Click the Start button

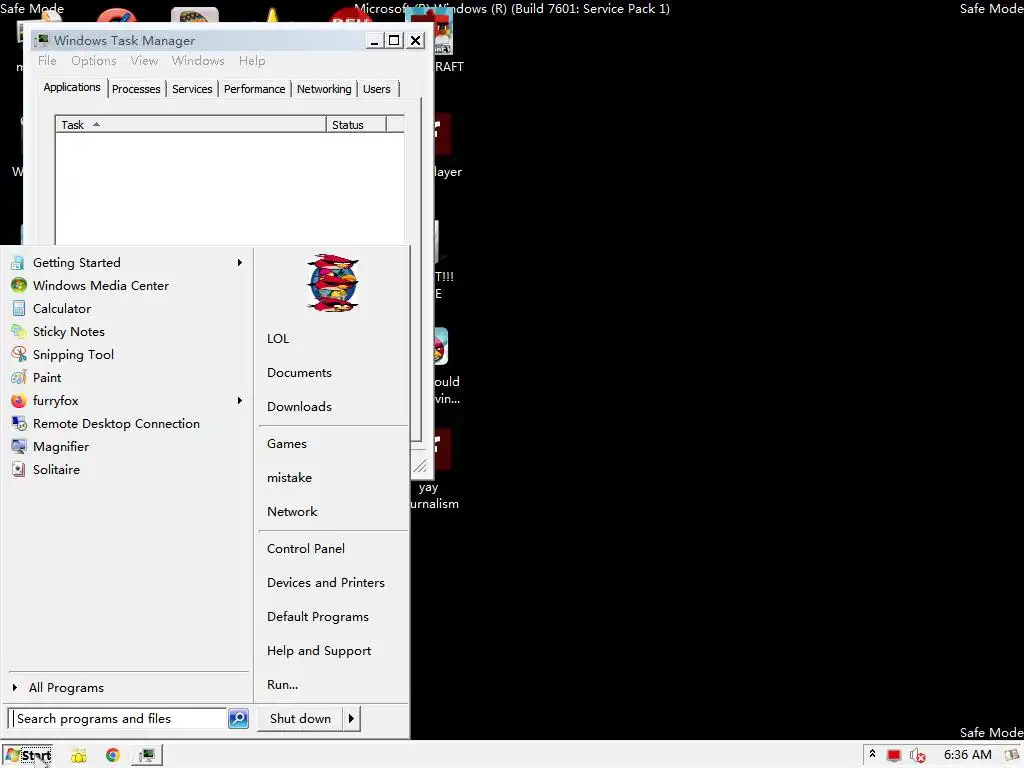click(x=27, y=756)
